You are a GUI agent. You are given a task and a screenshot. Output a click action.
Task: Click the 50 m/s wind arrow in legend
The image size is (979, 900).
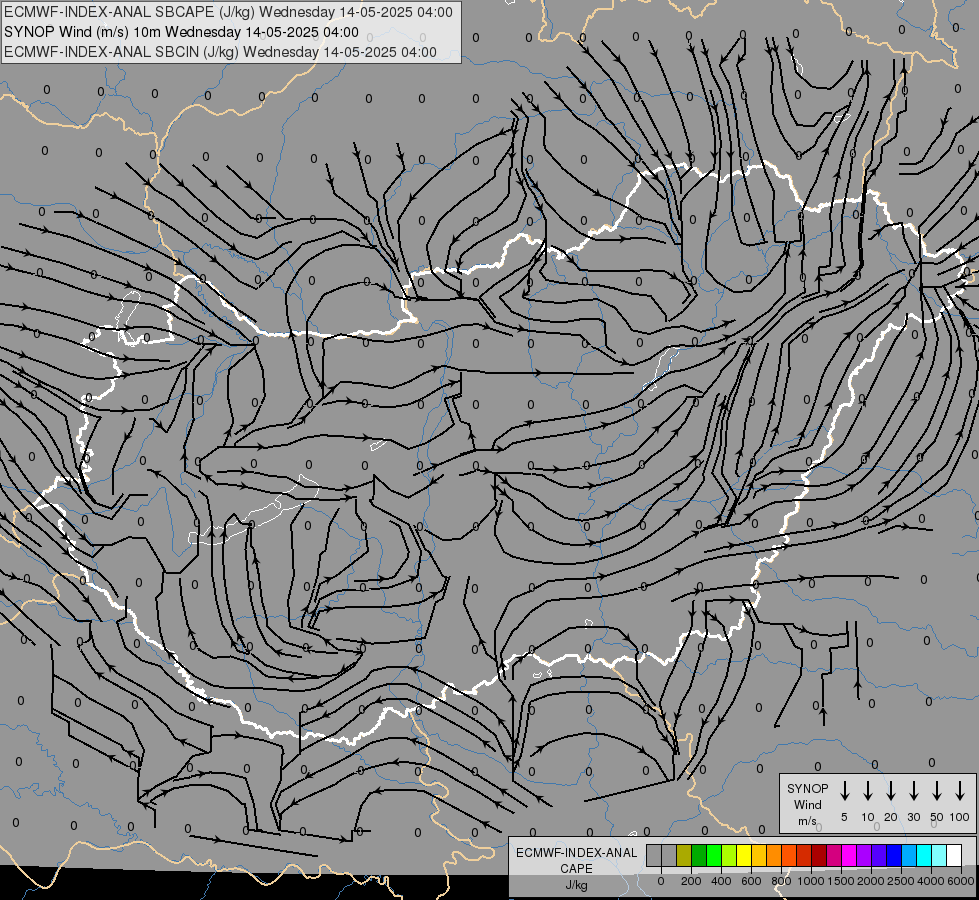[x=937, y=791]
